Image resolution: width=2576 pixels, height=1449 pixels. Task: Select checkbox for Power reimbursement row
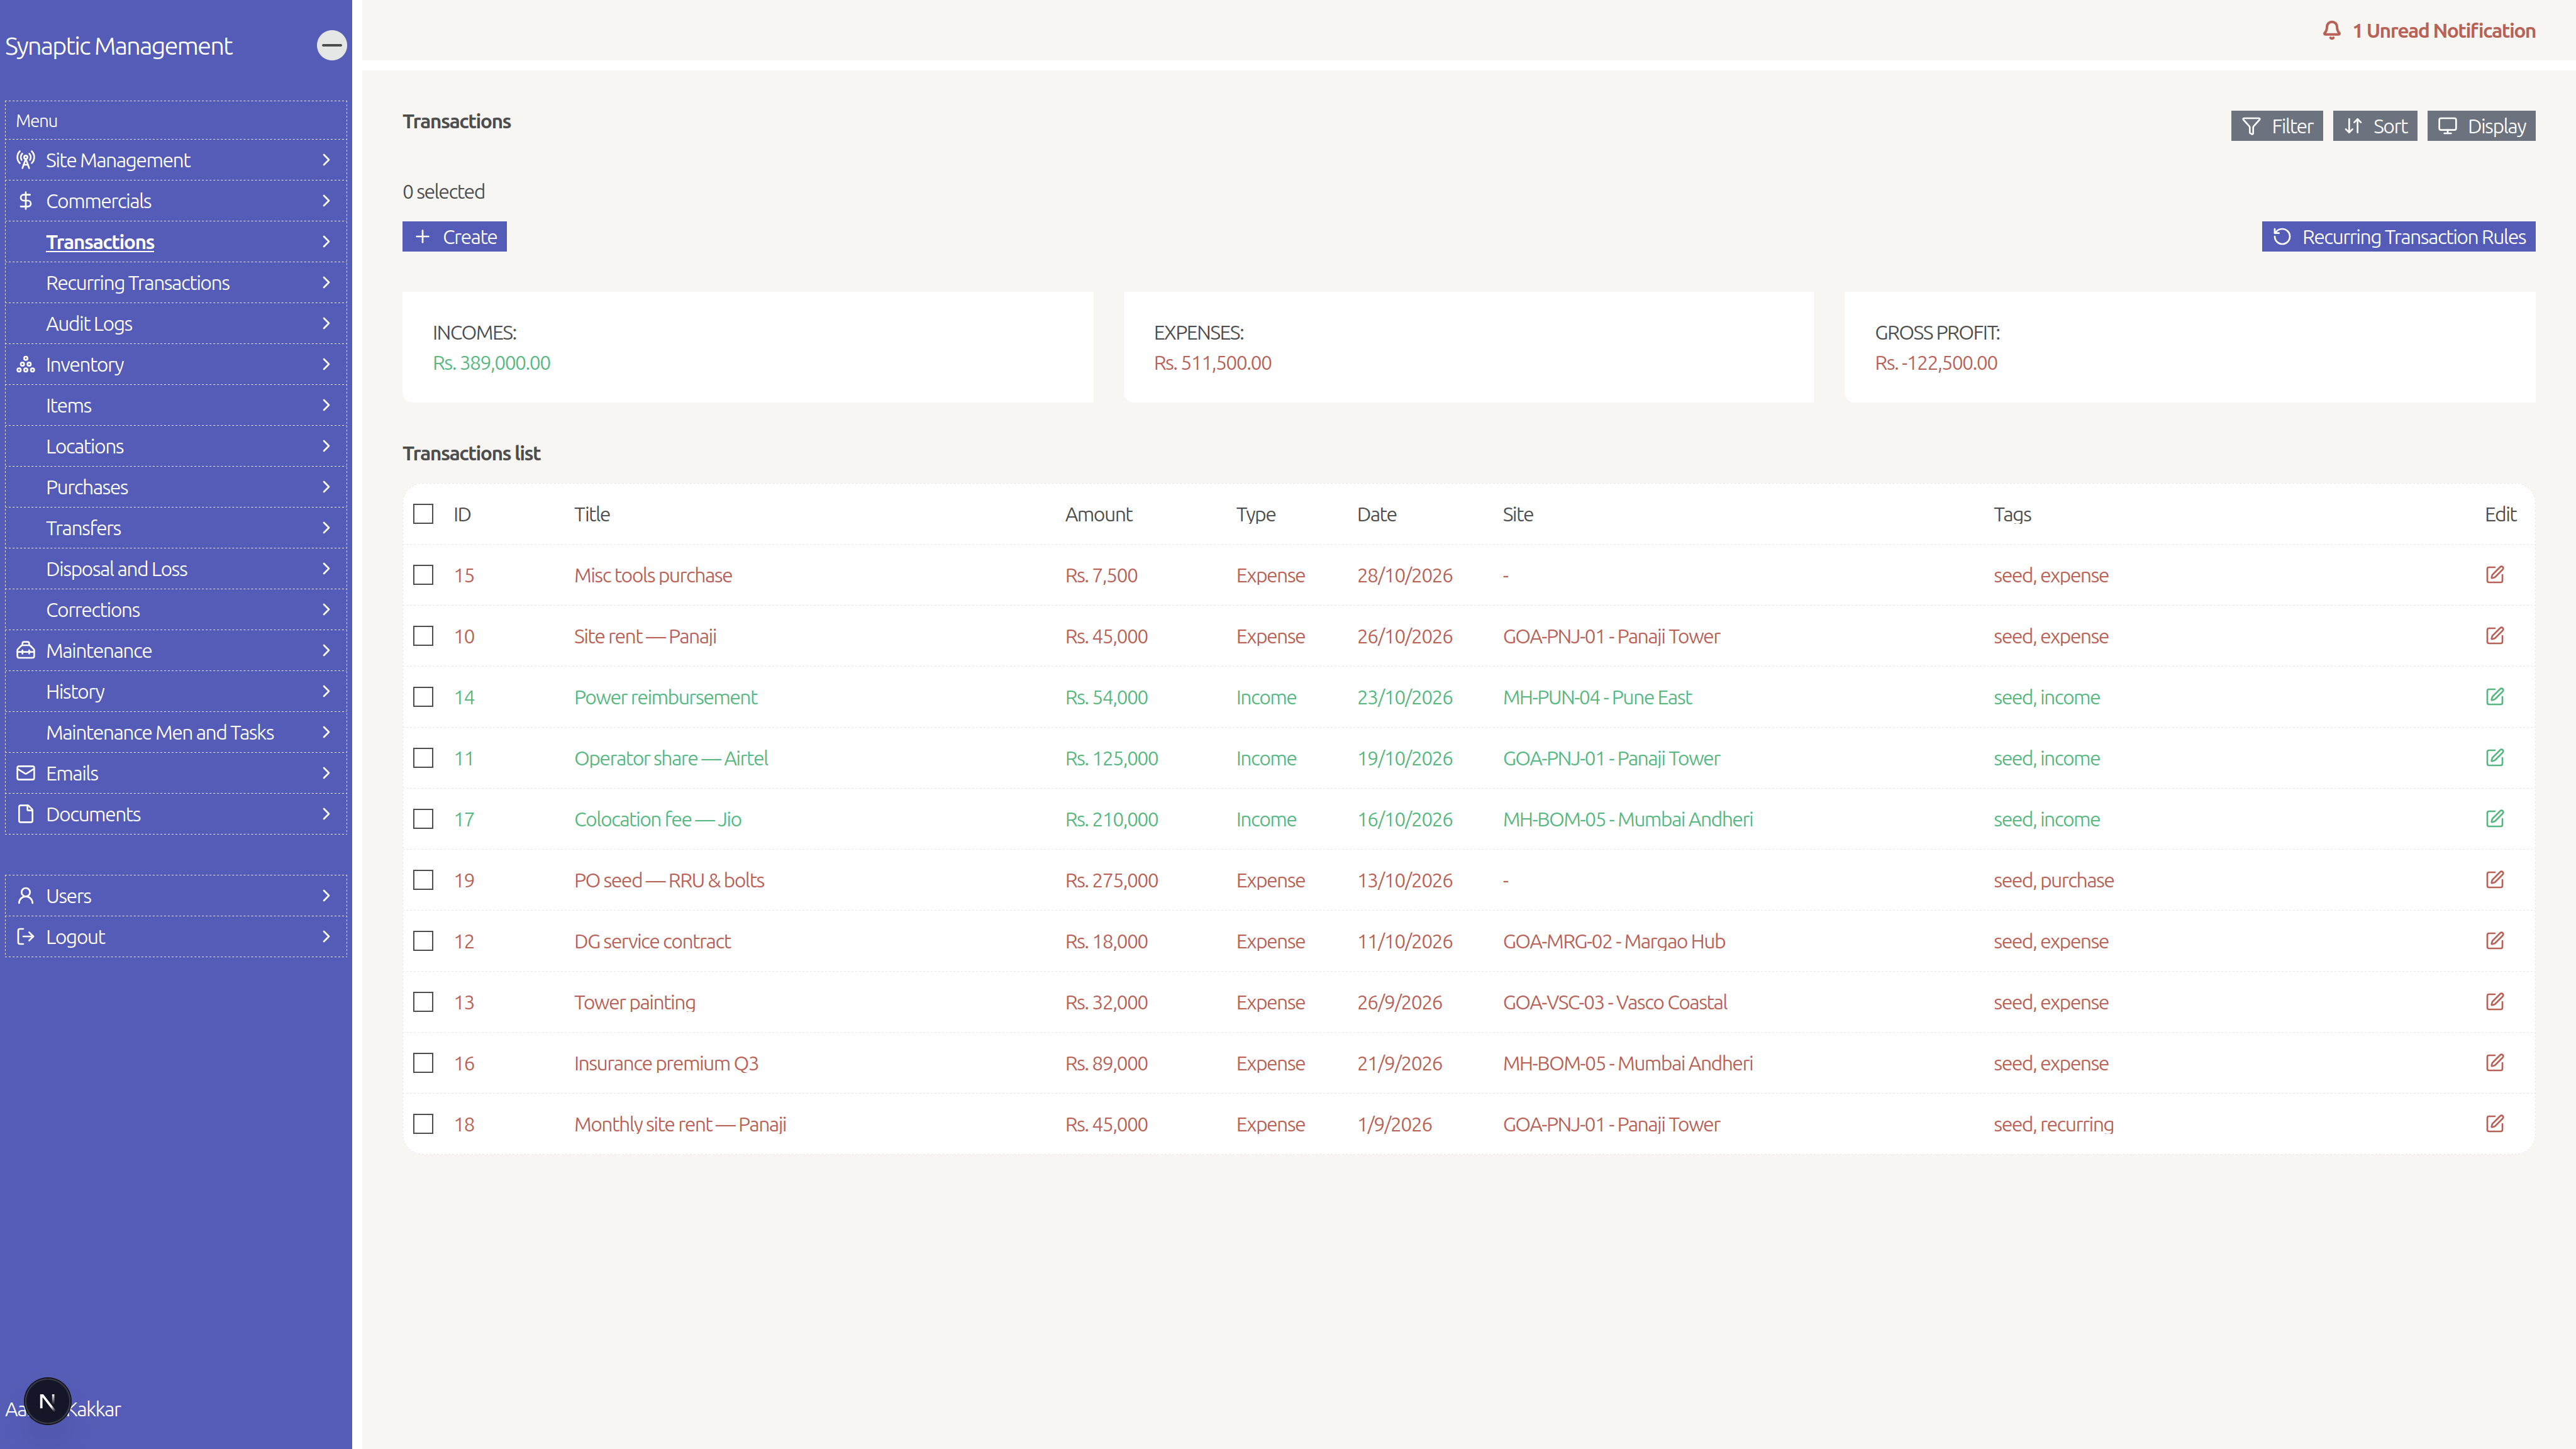pos(423,697)
